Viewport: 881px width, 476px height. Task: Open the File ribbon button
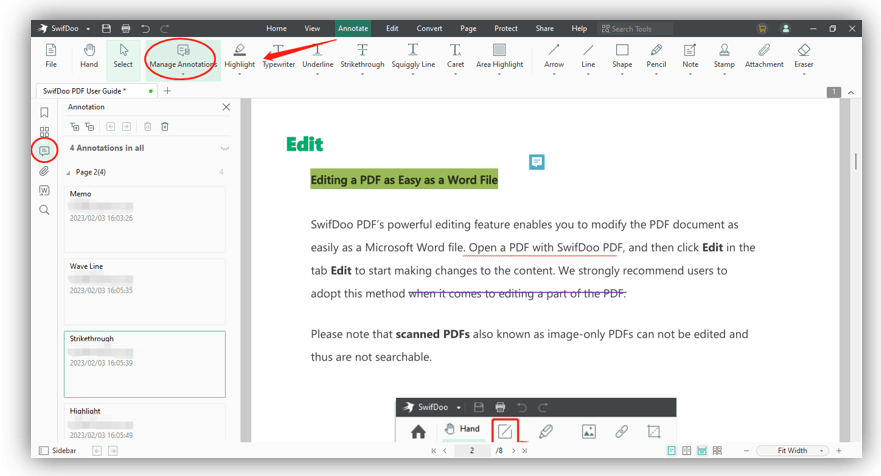(x=51, y=56)
